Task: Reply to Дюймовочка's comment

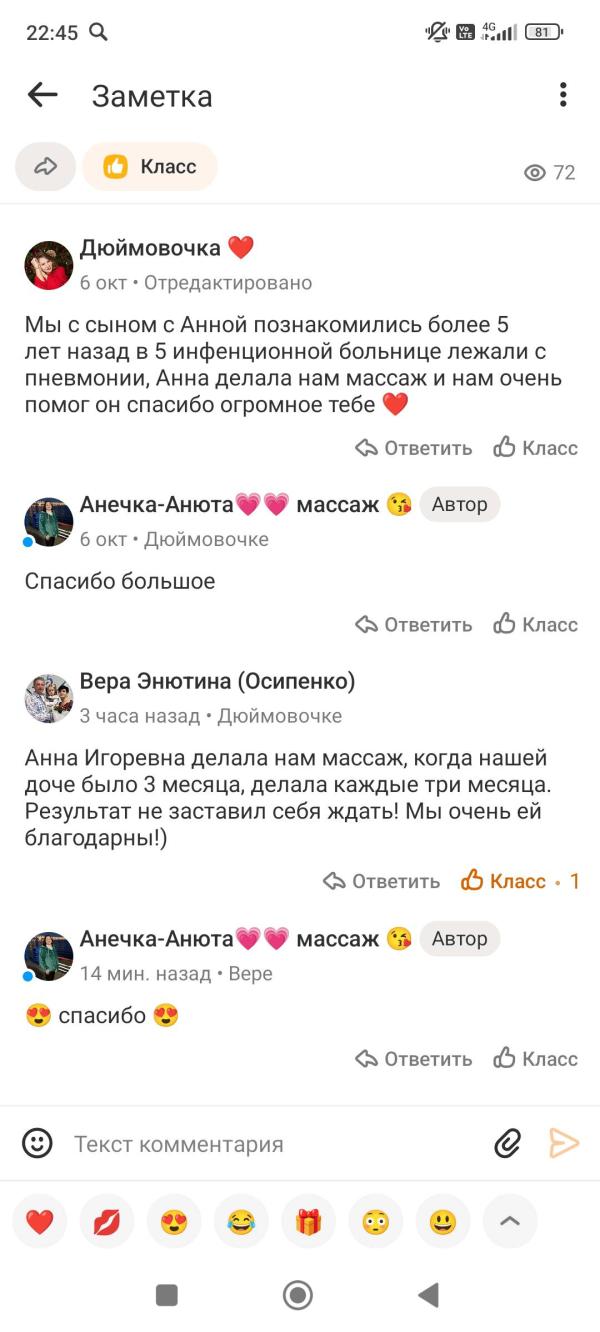Action: (x=414, y=448)
